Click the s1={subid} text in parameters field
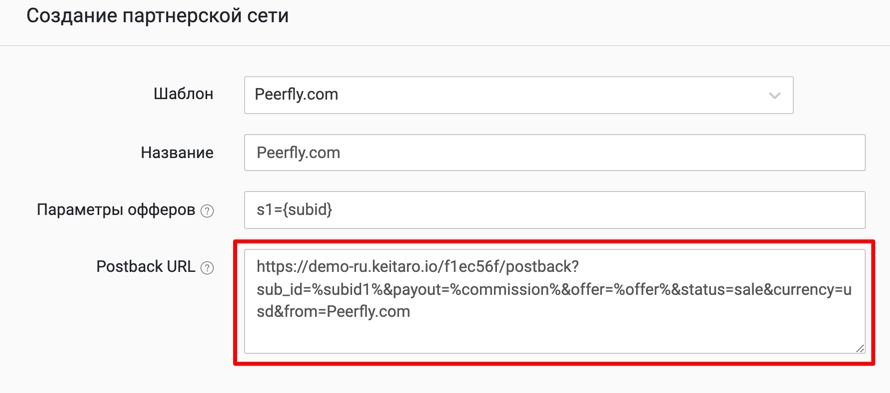This screenshot has width=890, height=393. [295, 210]
